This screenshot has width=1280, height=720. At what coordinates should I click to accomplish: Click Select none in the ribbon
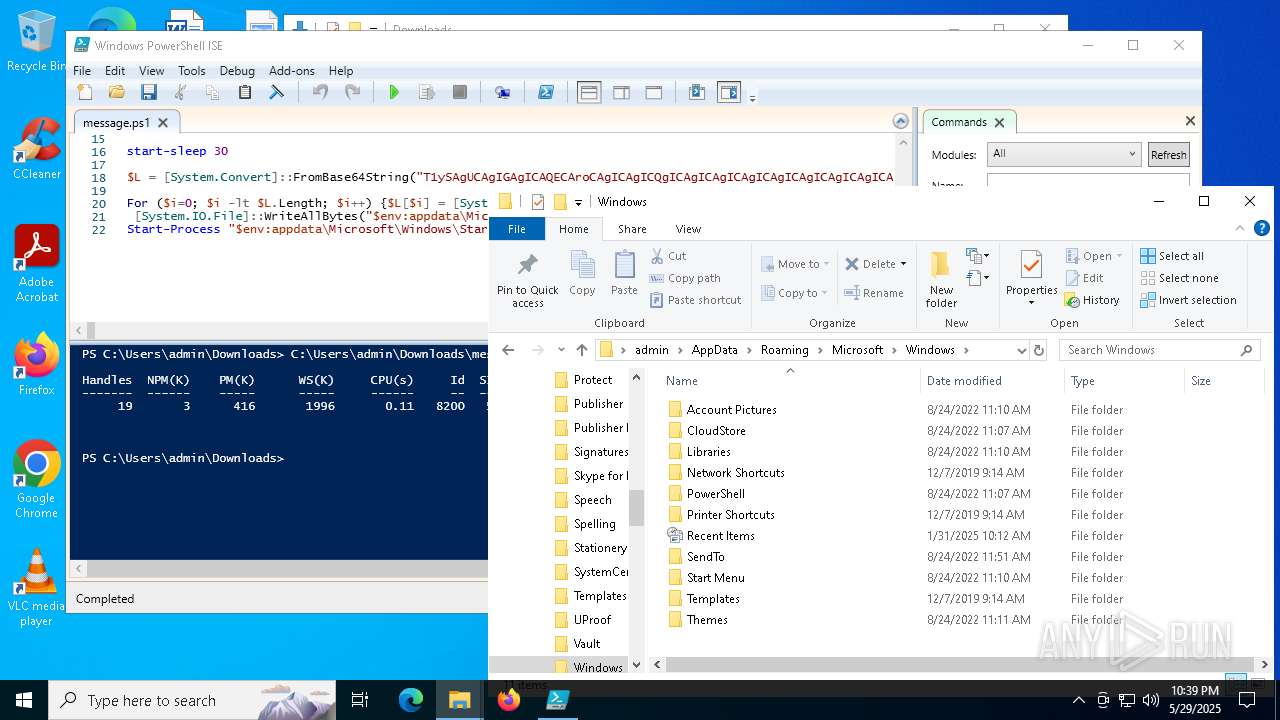coord(1179,278)
